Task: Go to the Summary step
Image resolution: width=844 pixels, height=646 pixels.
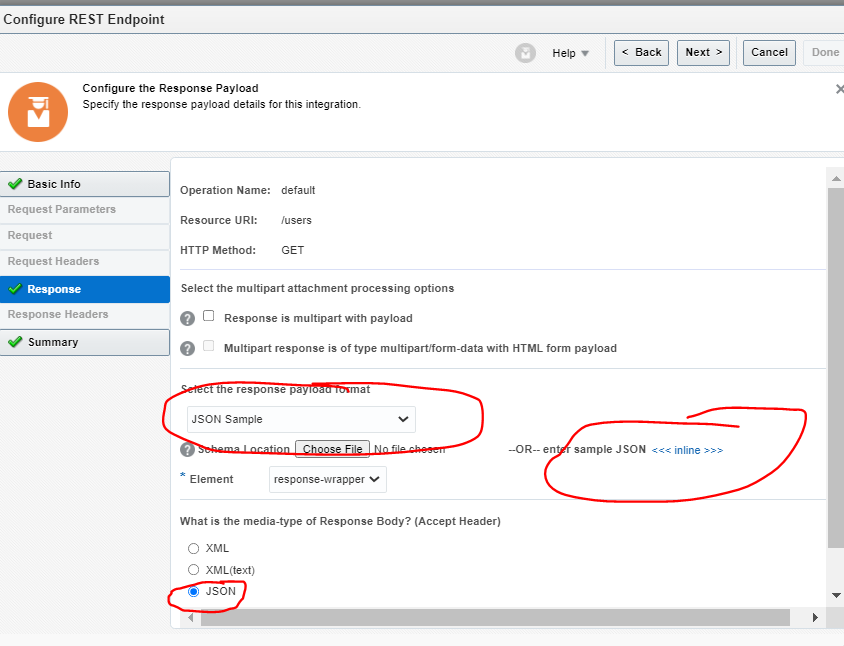Action: [x=85, y=342]
